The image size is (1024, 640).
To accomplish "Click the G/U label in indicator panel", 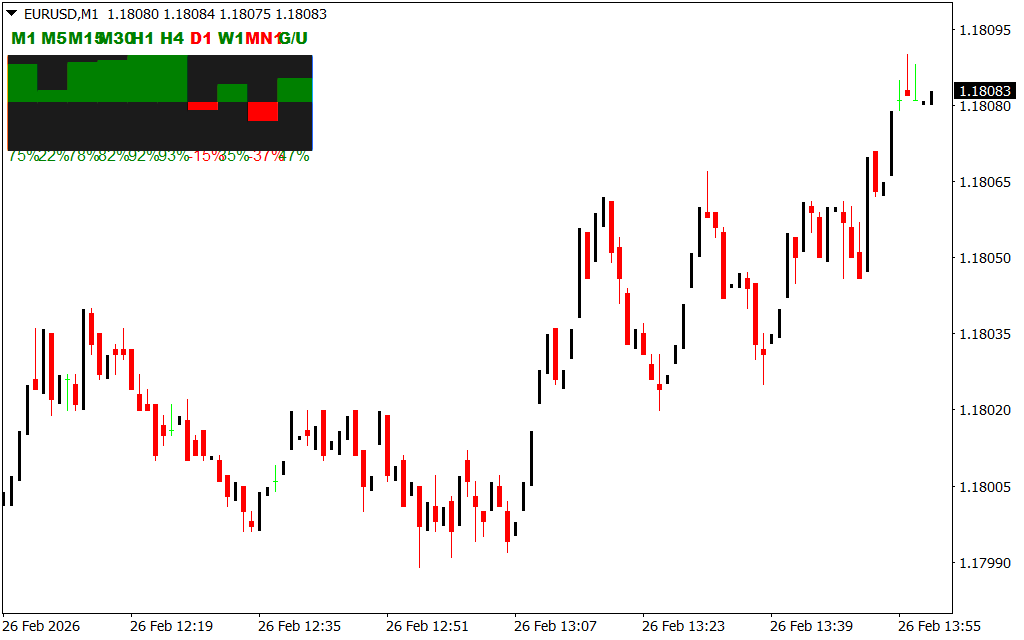I will [296, 38].
